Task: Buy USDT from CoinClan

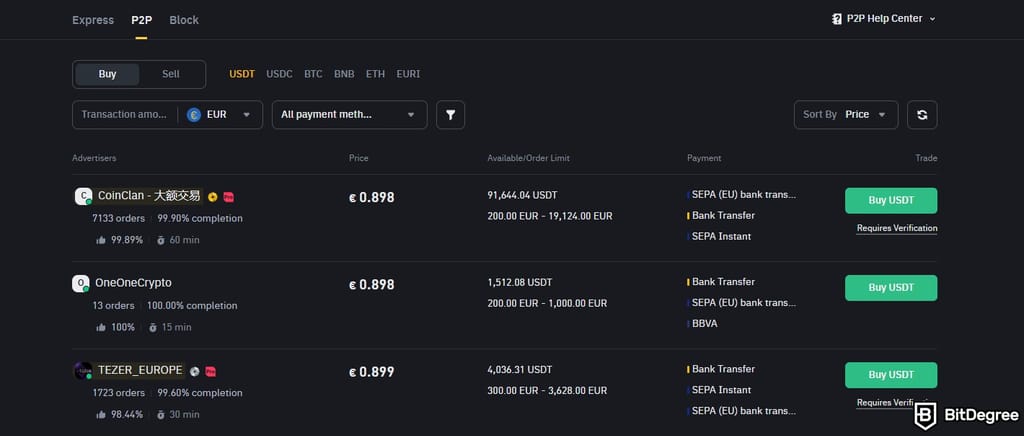Action: pyautogui.click(x=891, y=200)
